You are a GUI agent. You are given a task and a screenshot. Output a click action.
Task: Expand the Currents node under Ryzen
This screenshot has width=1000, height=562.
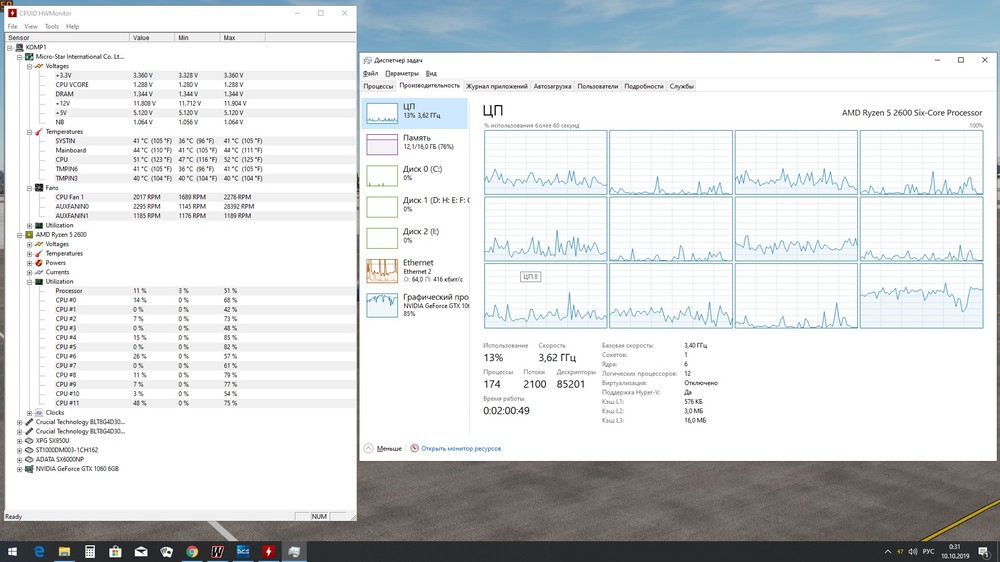(29, 272)
